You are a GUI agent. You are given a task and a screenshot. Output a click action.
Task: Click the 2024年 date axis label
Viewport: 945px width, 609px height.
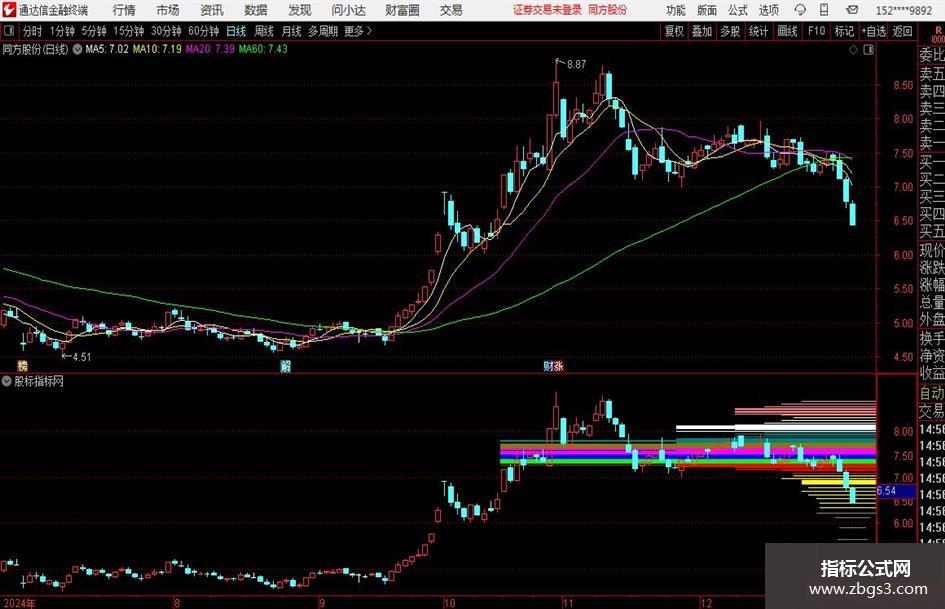[19, 603]
